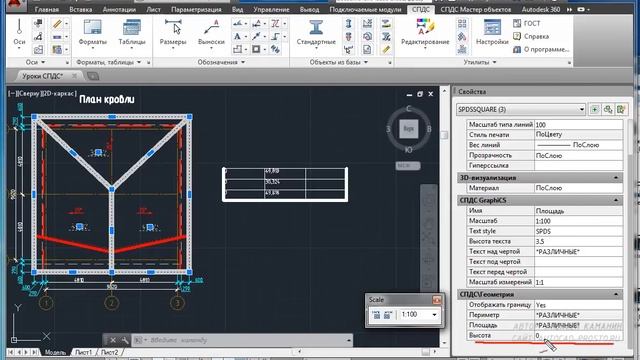The height and width of the screenshot is (360, 640).
Task: Switch to the Параметризация ribbon tab
Action: pyautogui.click(x=196, y=9)
